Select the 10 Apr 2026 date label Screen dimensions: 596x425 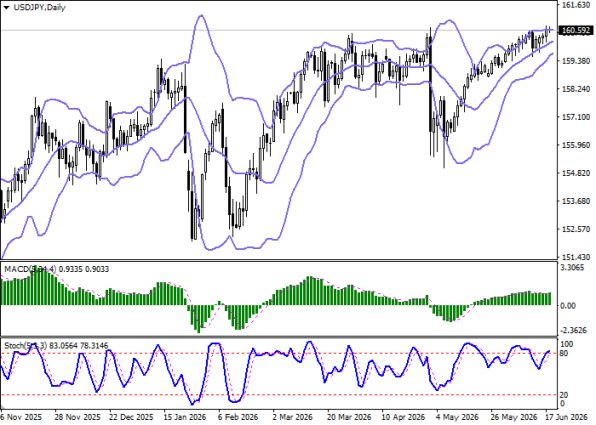402,417
